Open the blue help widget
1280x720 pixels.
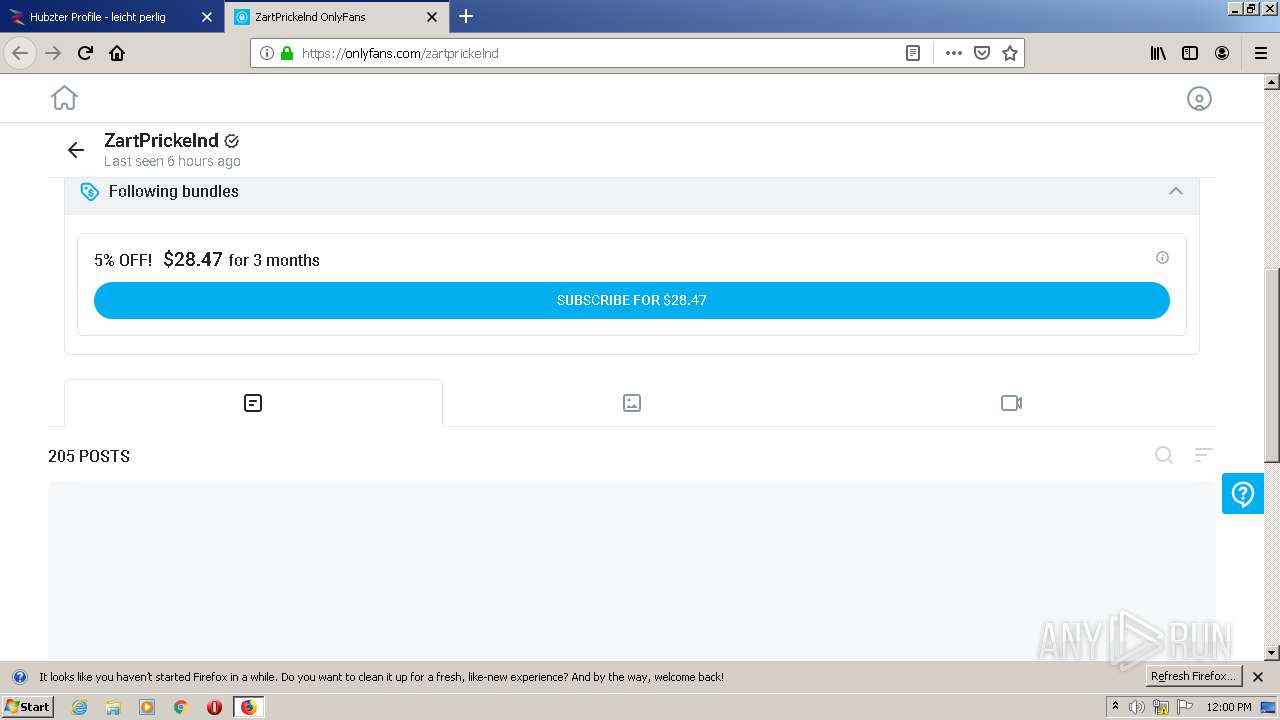[1243, 494]
